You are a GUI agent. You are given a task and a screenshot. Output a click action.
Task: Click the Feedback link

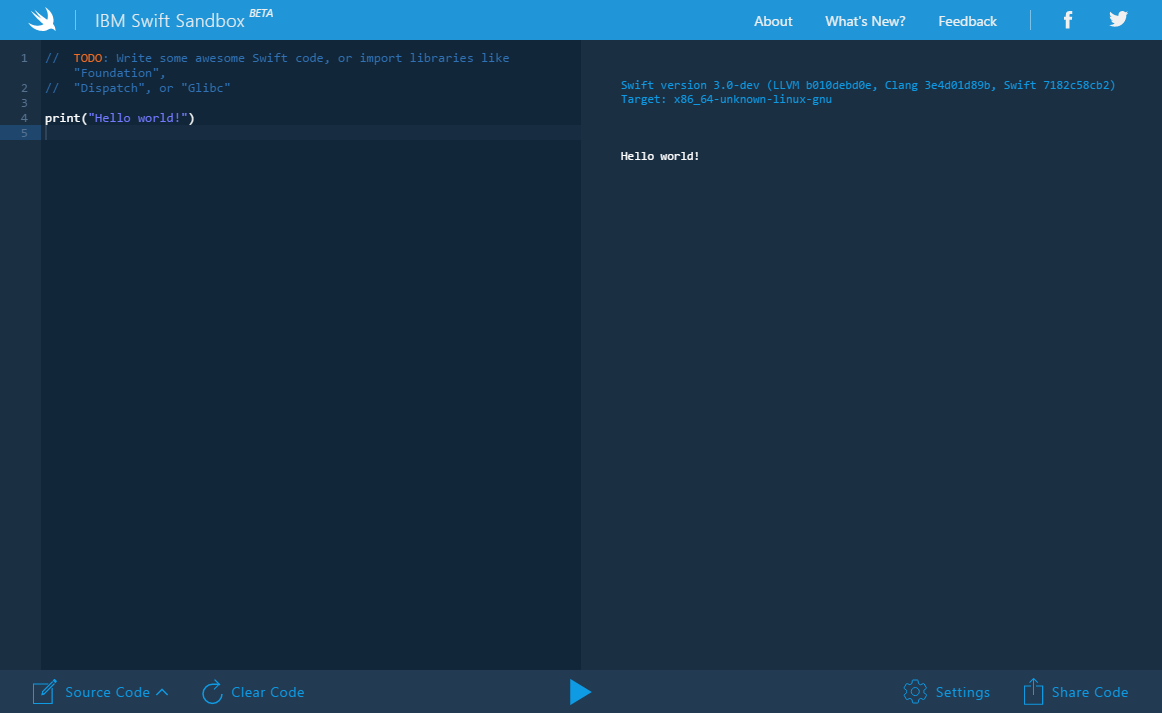[967, 20]
